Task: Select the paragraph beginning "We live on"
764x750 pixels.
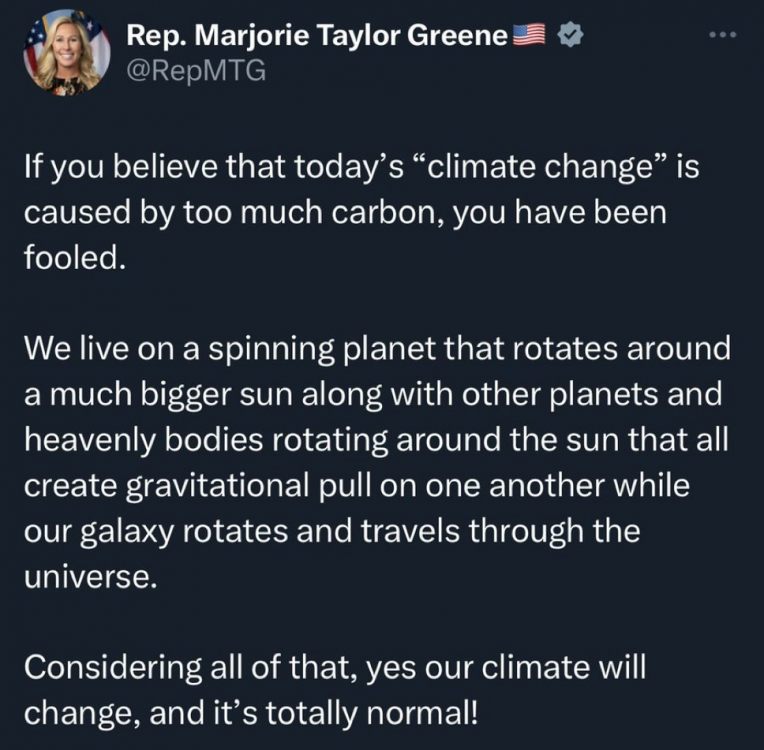Action: [x=377, y=462]
